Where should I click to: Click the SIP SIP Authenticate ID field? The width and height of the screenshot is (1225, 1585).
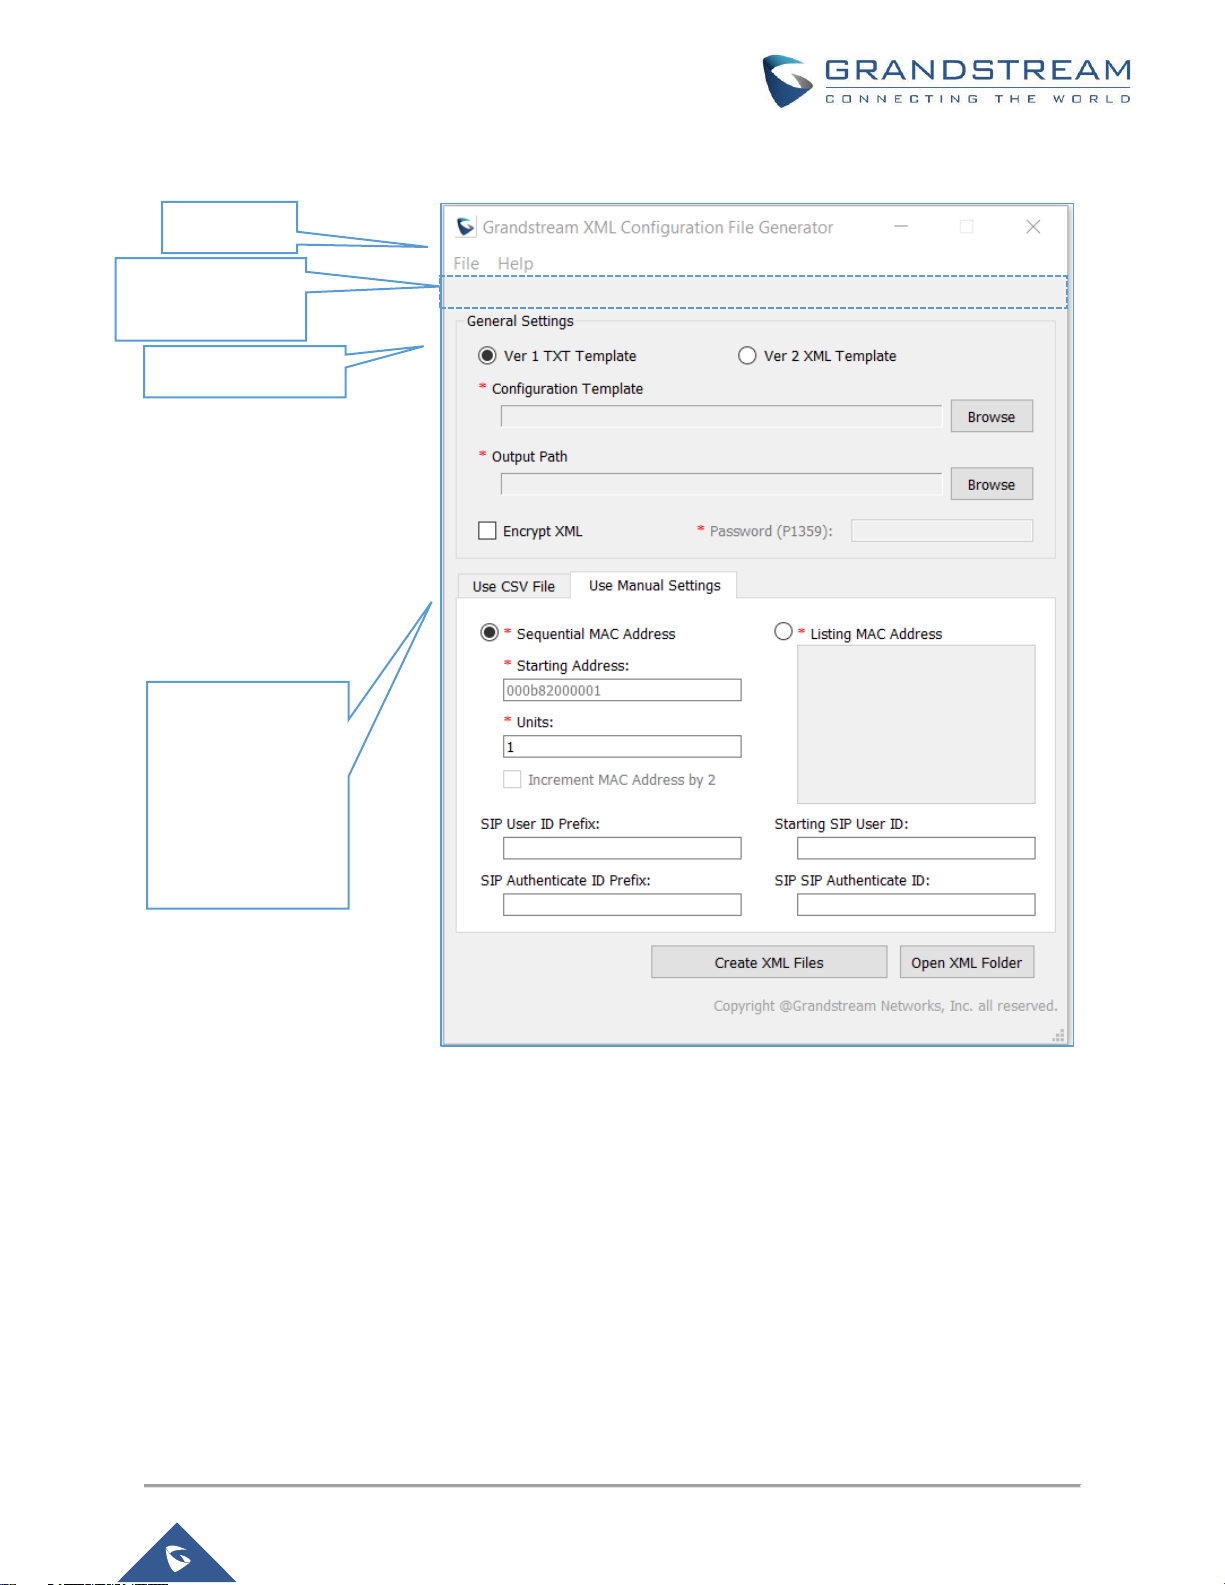pyautogui.click(x=916, y=905)
